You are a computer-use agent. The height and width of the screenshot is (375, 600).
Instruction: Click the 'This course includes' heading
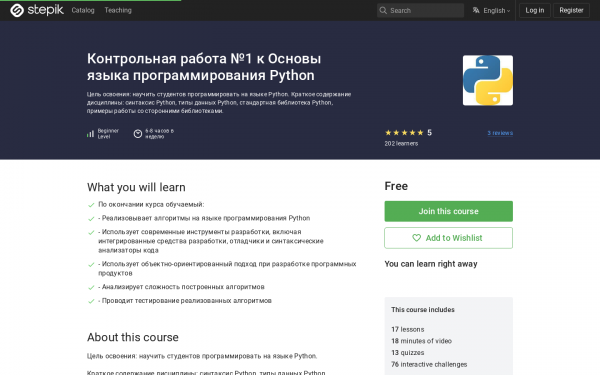click(423, 310)
